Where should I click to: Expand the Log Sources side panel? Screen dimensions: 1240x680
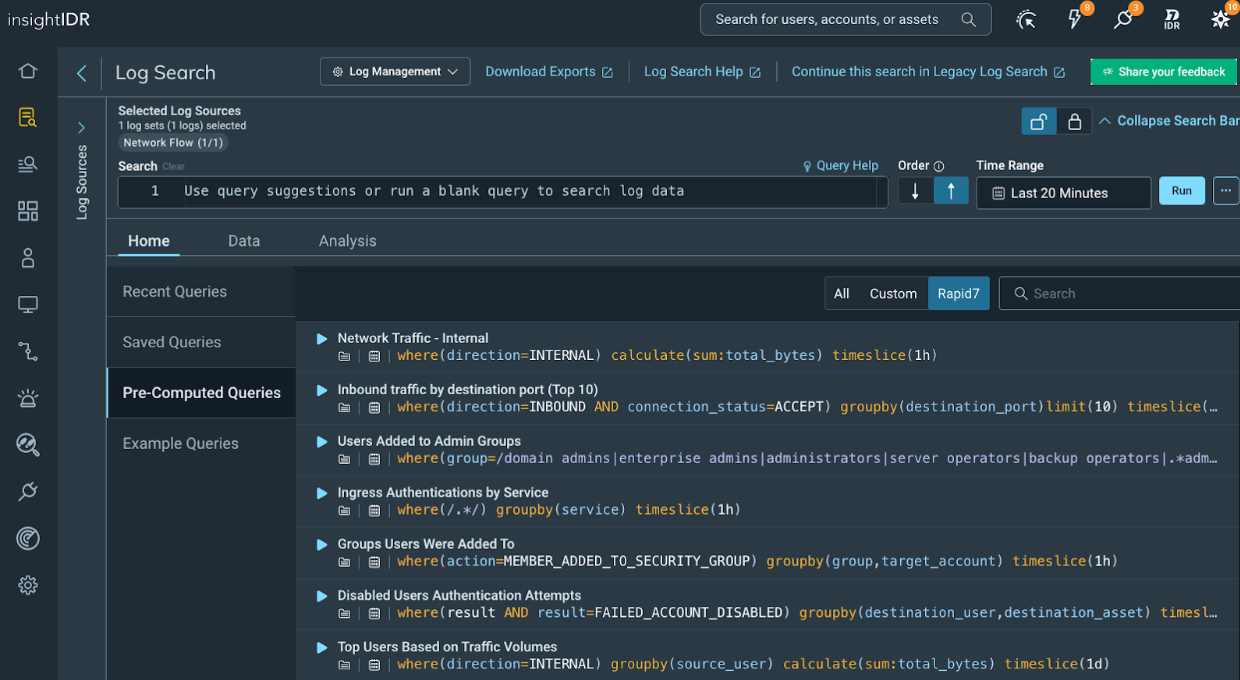(x=82, y=128)
